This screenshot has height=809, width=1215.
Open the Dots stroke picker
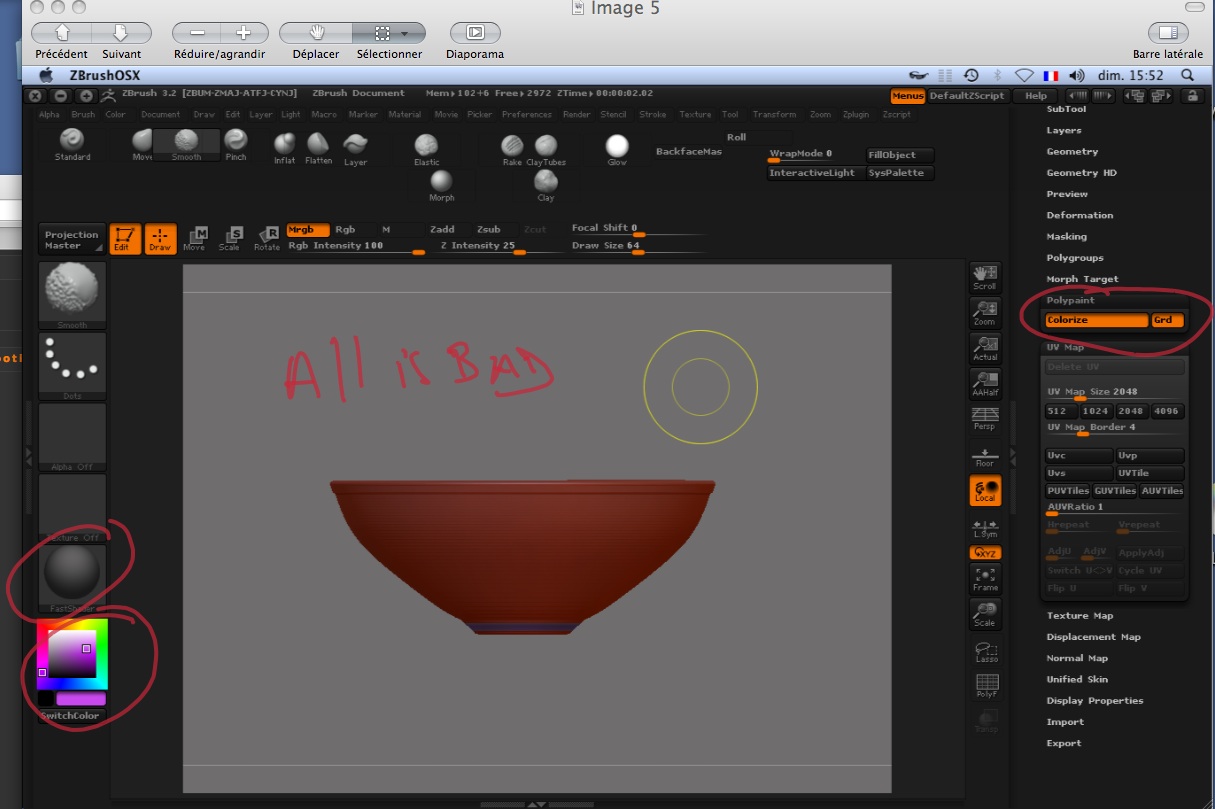point(72,365)
